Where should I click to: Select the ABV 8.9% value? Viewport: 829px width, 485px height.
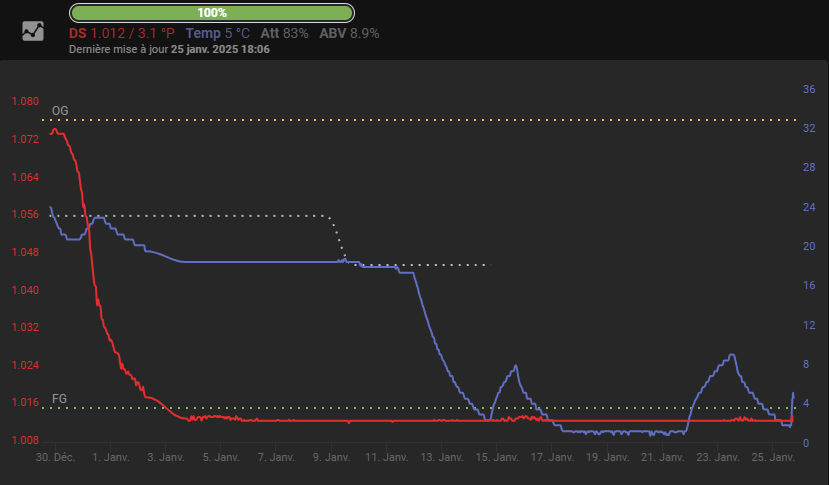pos(349,33)
